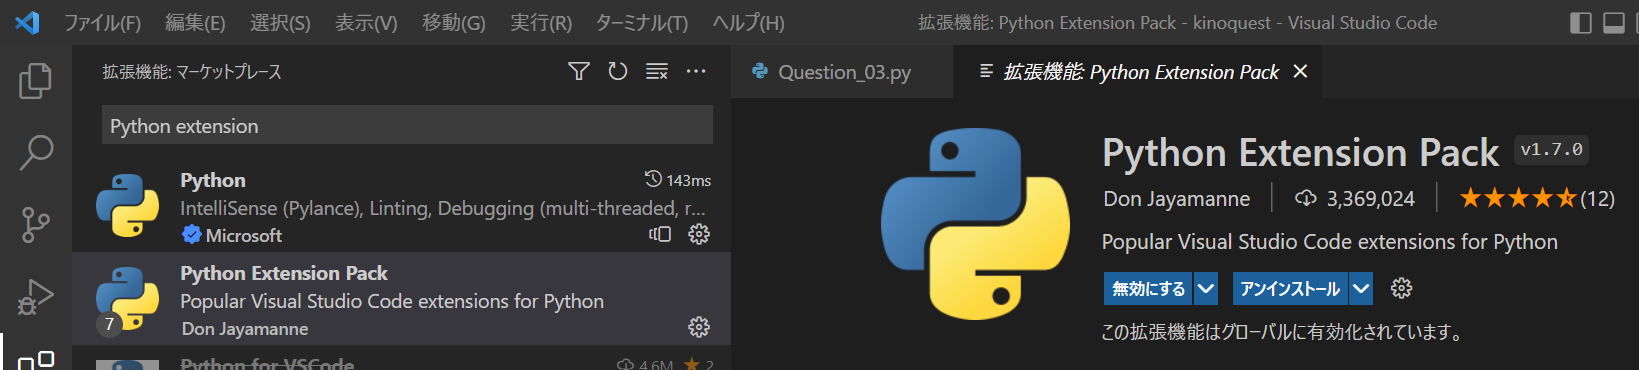Click the large Python logo in details page

(975, 224)
